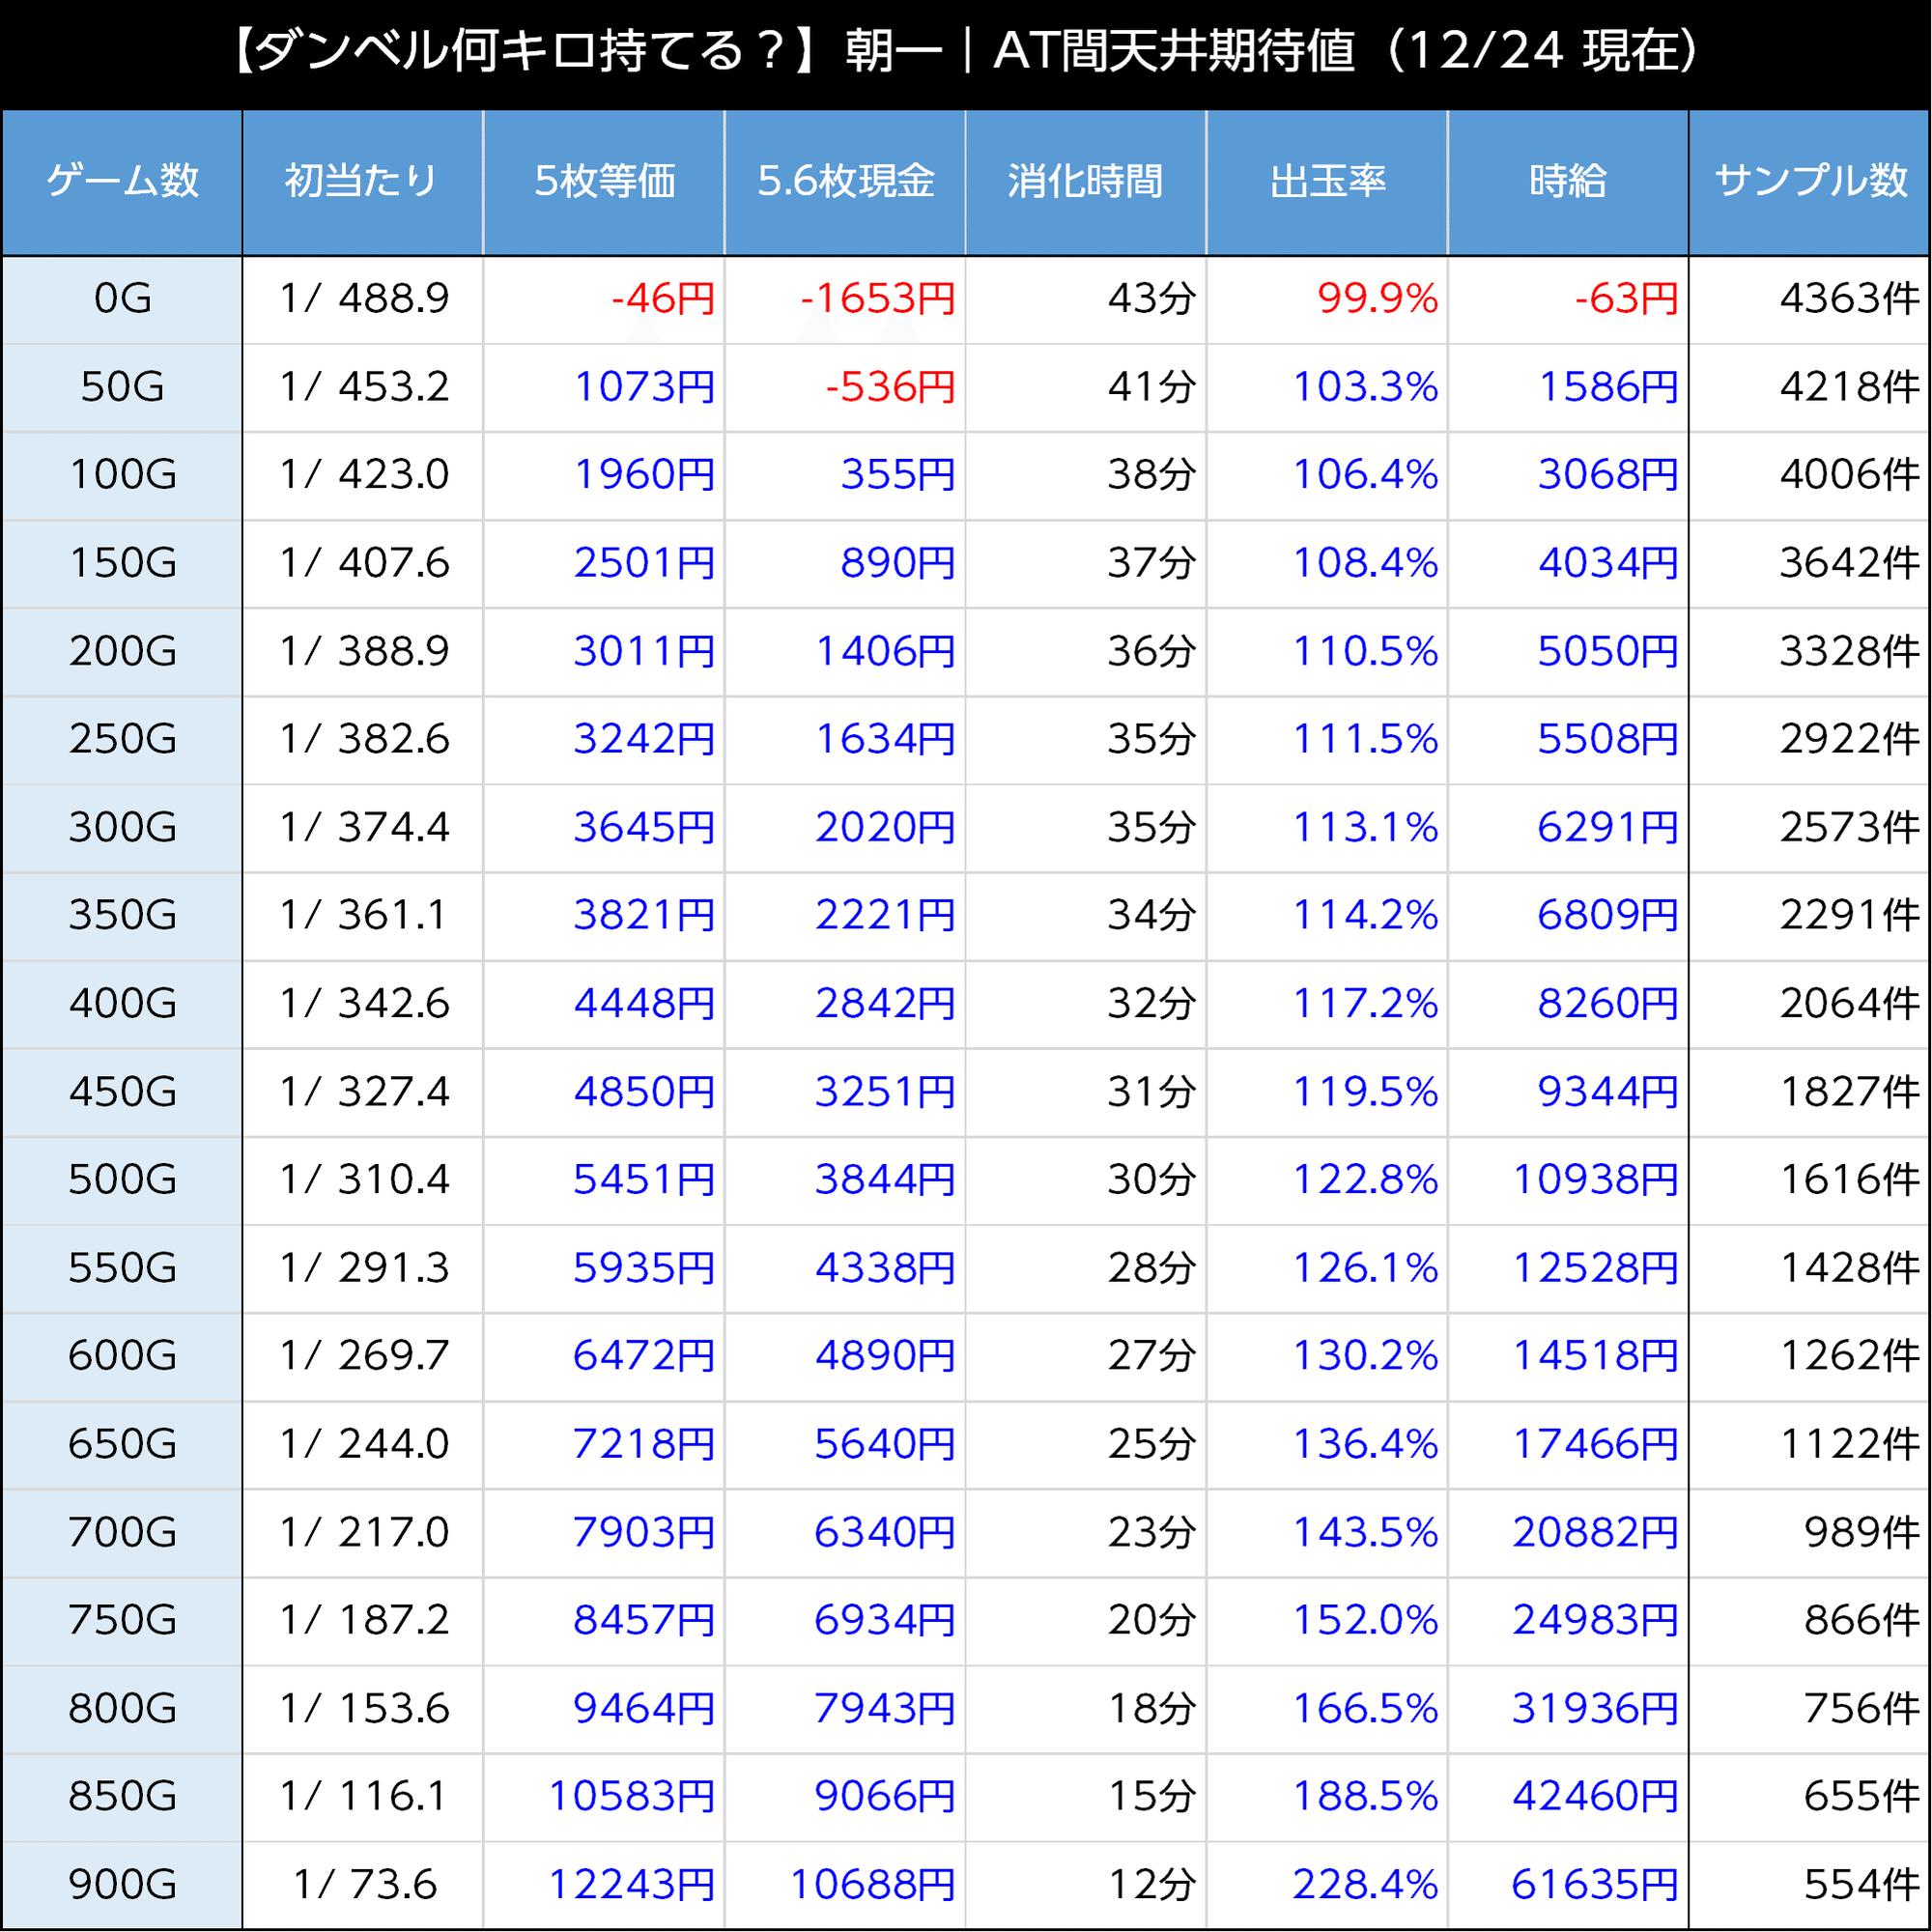The height and width of the screenshot is (1932, 1932).
Task: Click the 1/ 73.6 probability cell
Action: pyautogui.click(x=363, y=1886)
